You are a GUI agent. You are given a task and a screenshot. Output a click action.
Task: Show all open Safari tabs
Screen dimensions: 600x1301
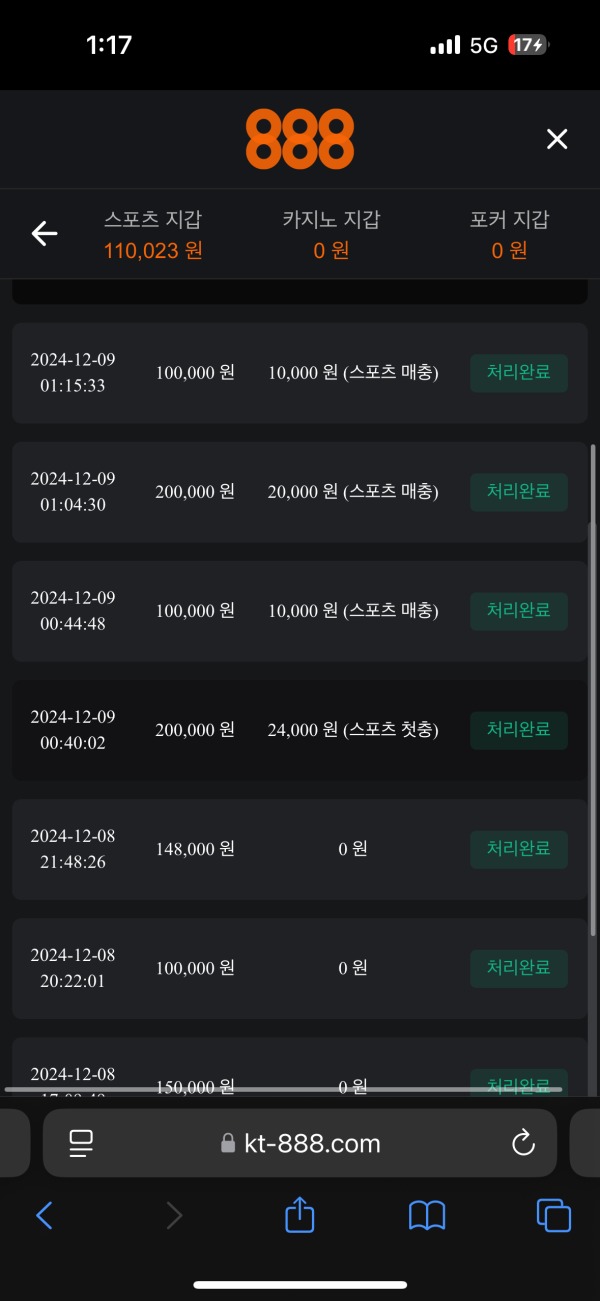(x=553, y=1216)
